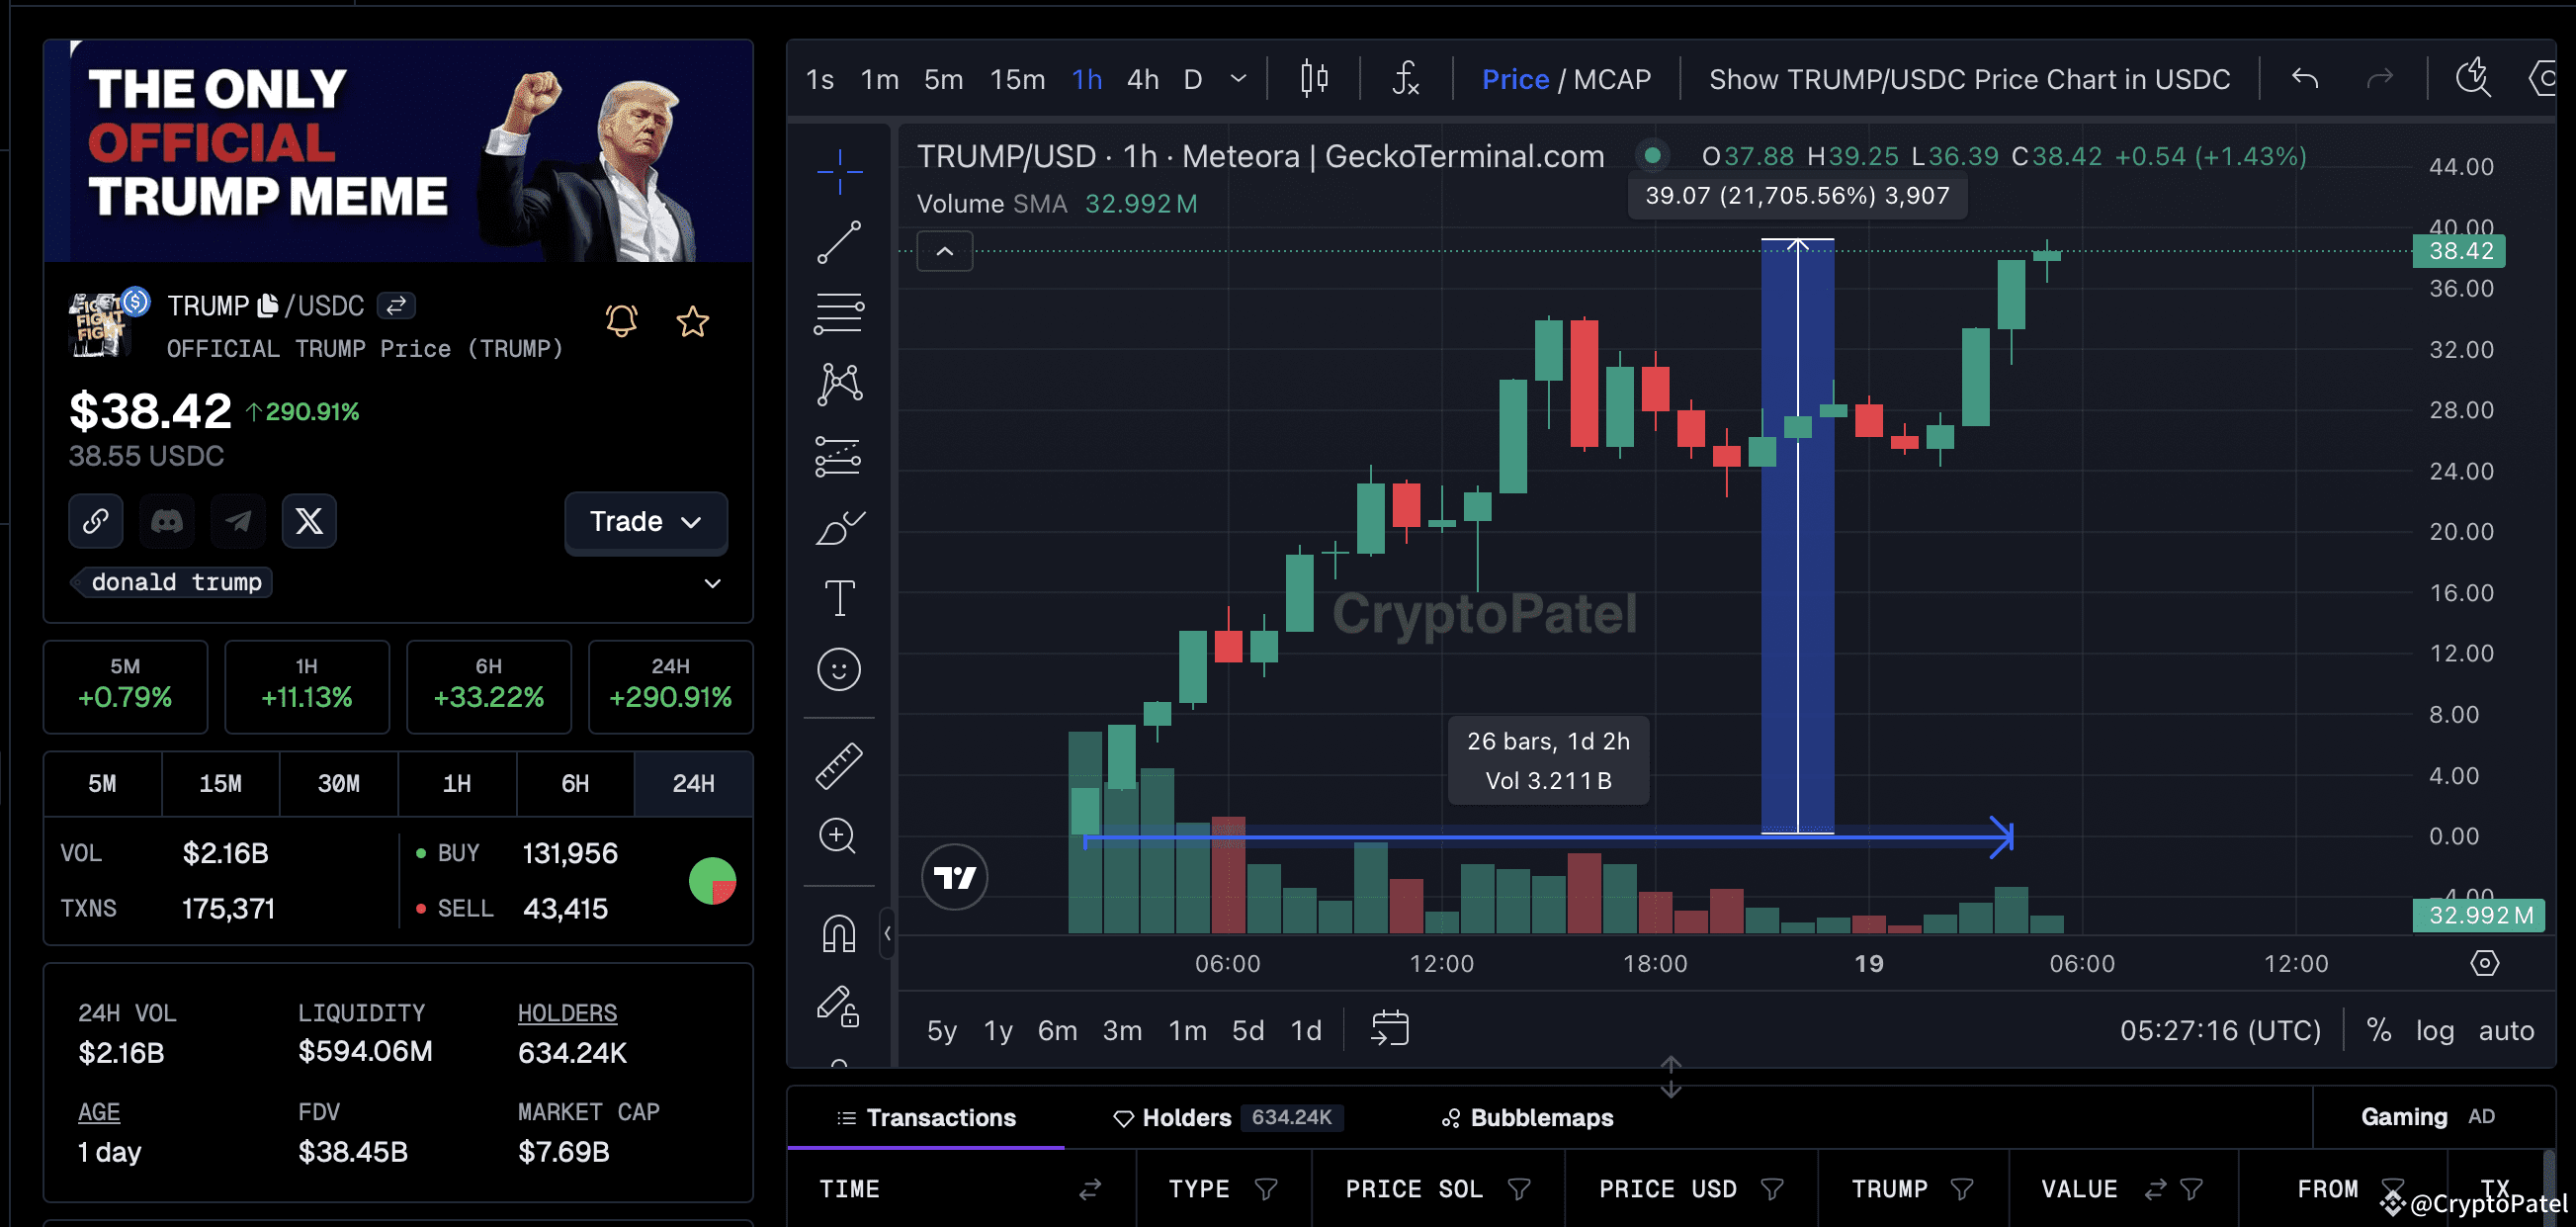Screen dimensions: 2576x1227
Task: Add TRUMP to favorites with star
Action: (x=692, y=321)
